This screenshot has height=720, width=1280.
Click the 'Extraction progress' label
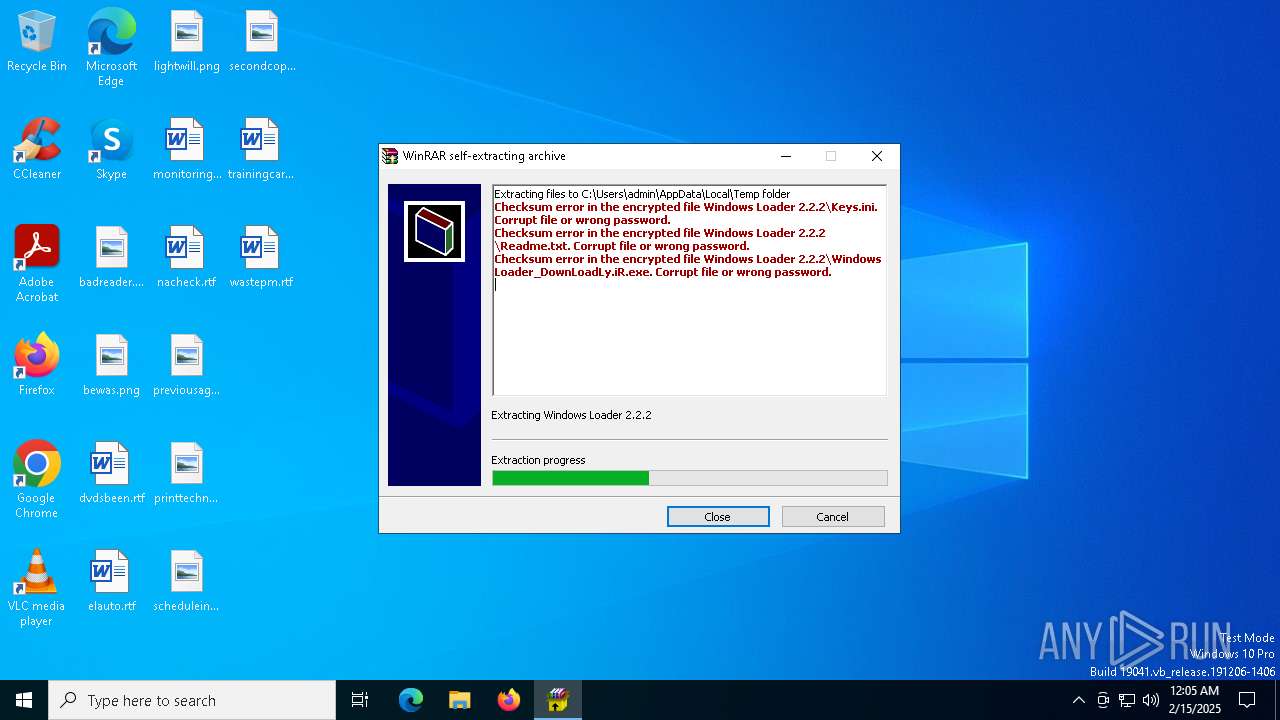tap(538, 460)
